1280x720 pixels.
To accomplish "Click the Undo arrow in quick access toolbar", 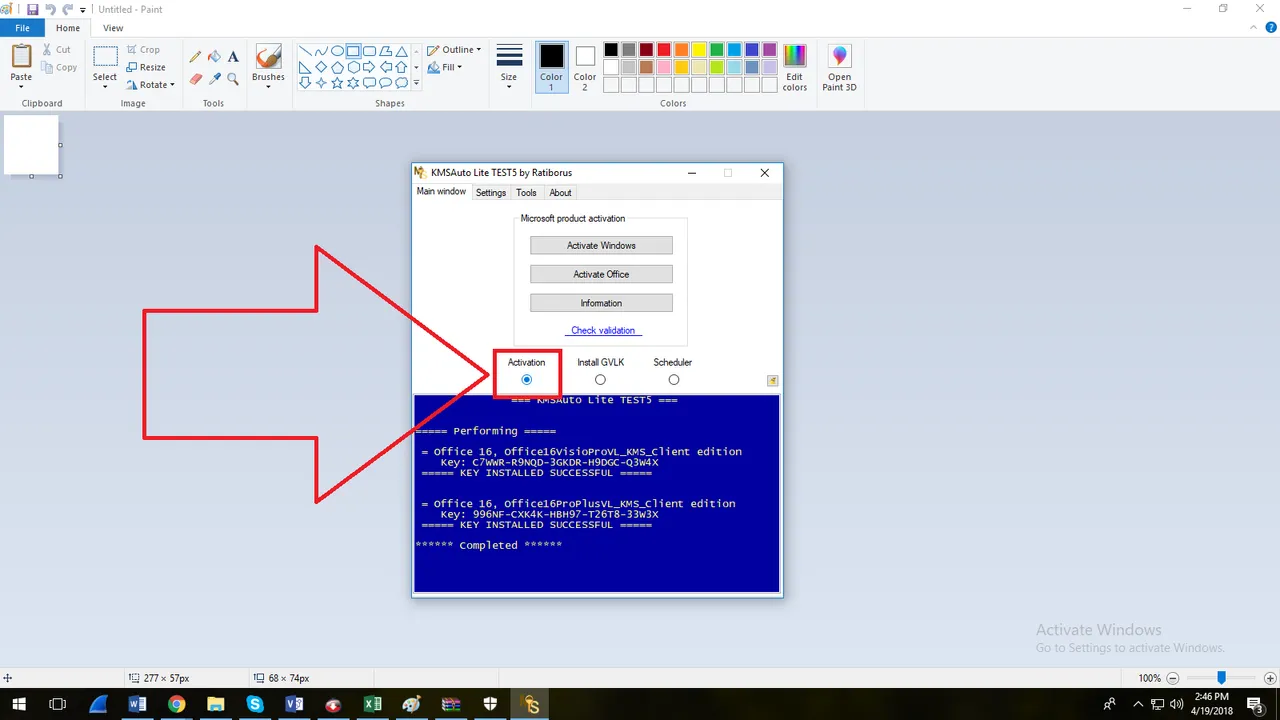I will 50,9.
